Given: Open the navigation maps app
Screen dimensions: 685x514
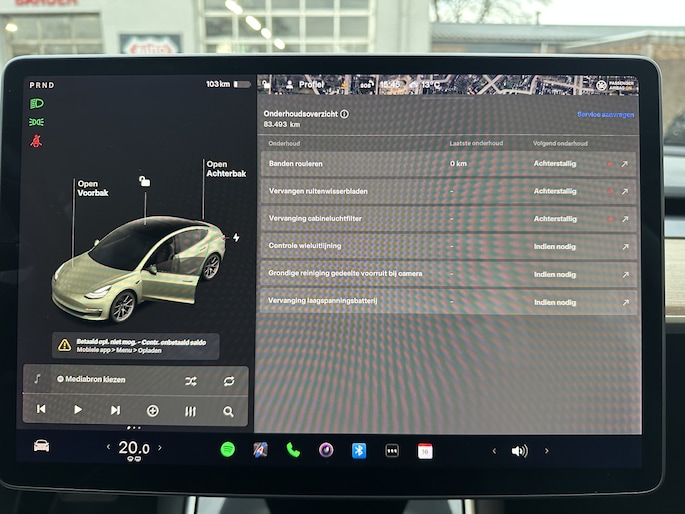Looking at the screenshot, I should tap(260, 450).
